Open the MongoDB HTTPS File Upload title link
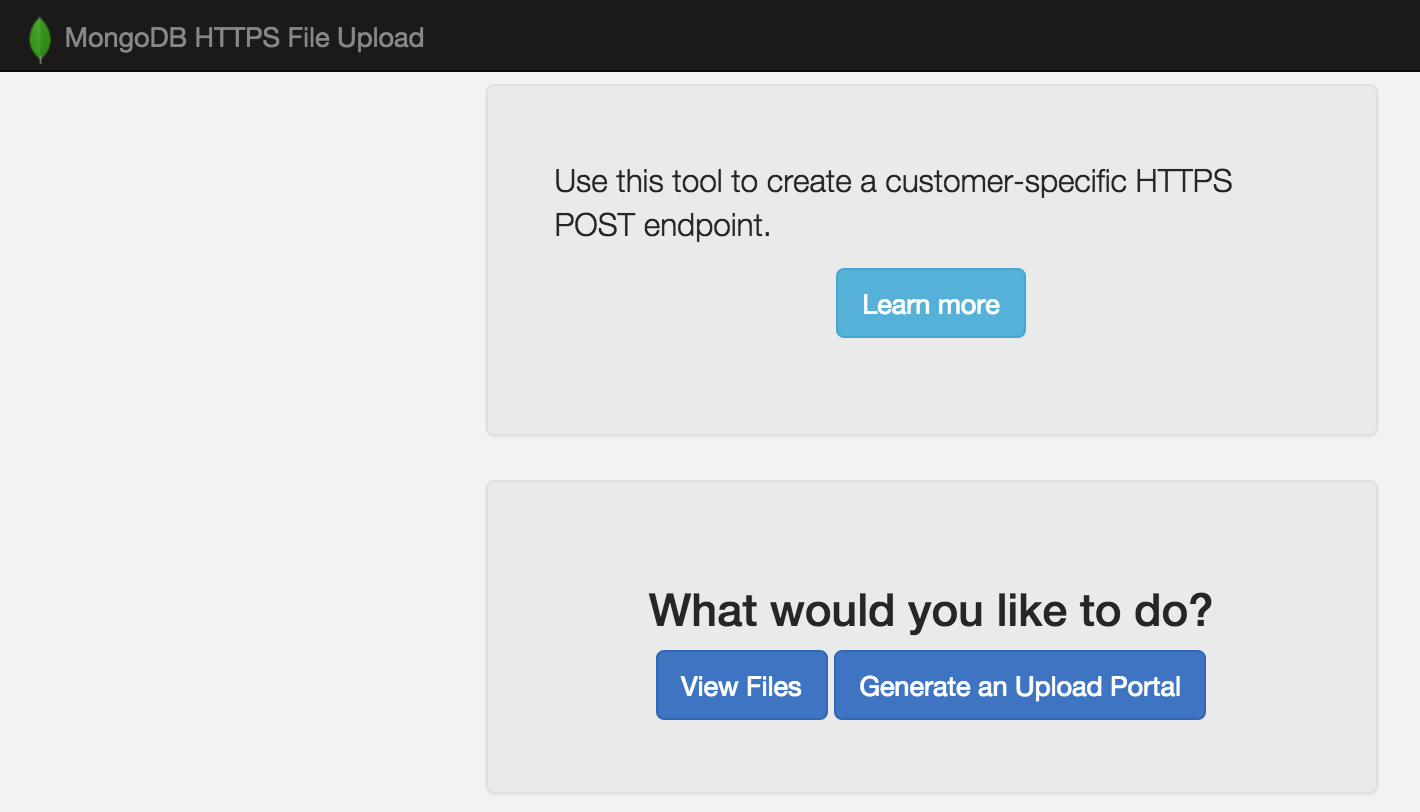 tap(244, 38)
